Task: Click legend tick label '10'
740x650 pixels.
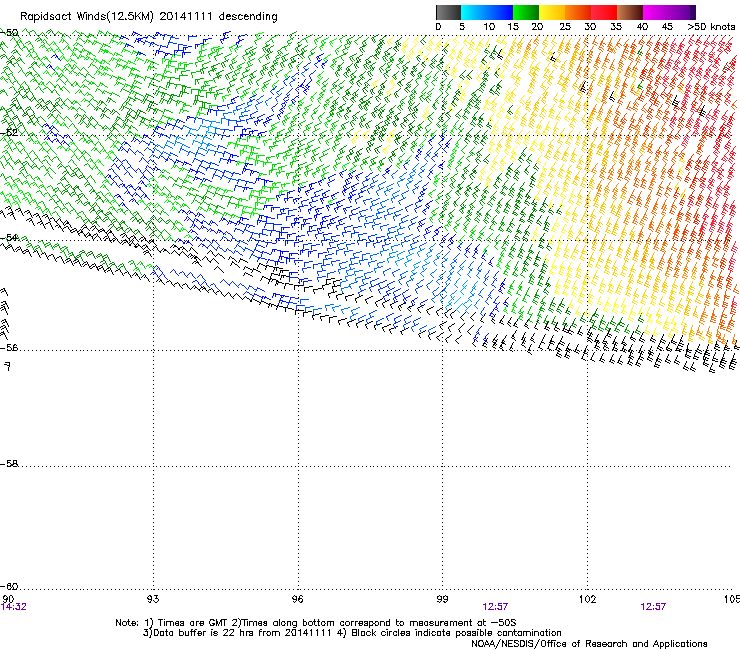Action: pyautogui.click(x=489, y=27)
